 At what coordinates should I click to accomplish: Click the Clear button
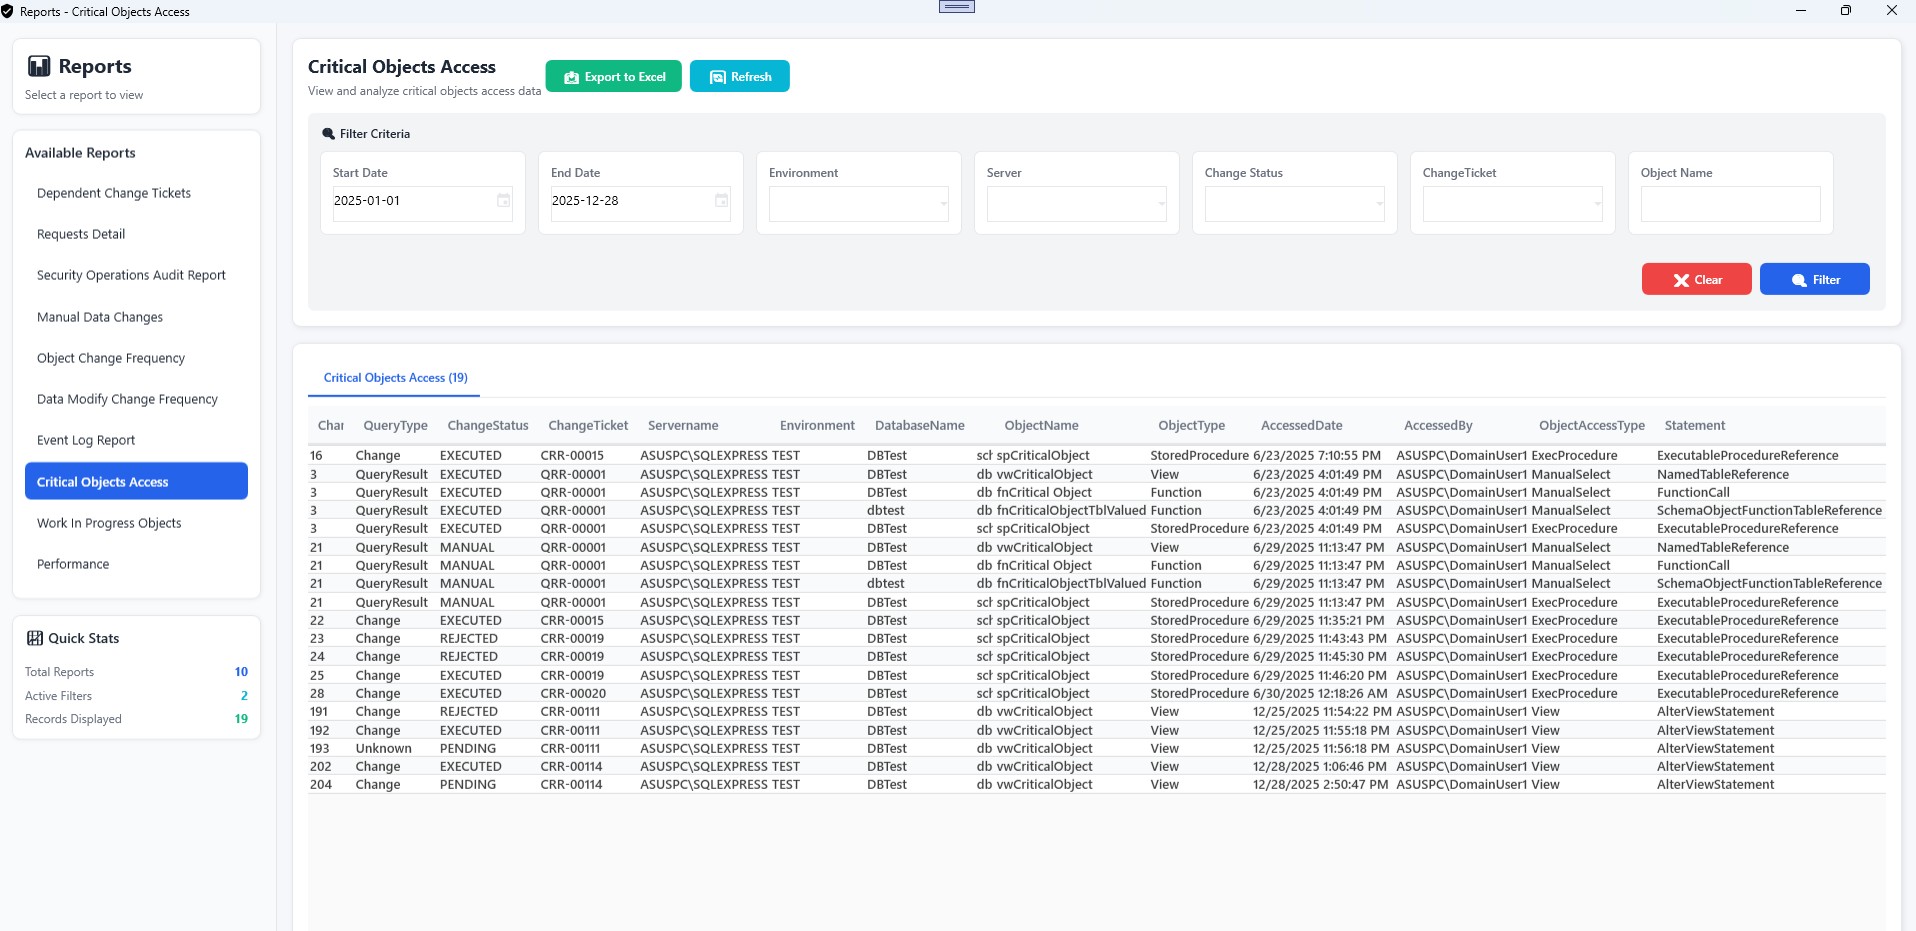[1696, 279]
